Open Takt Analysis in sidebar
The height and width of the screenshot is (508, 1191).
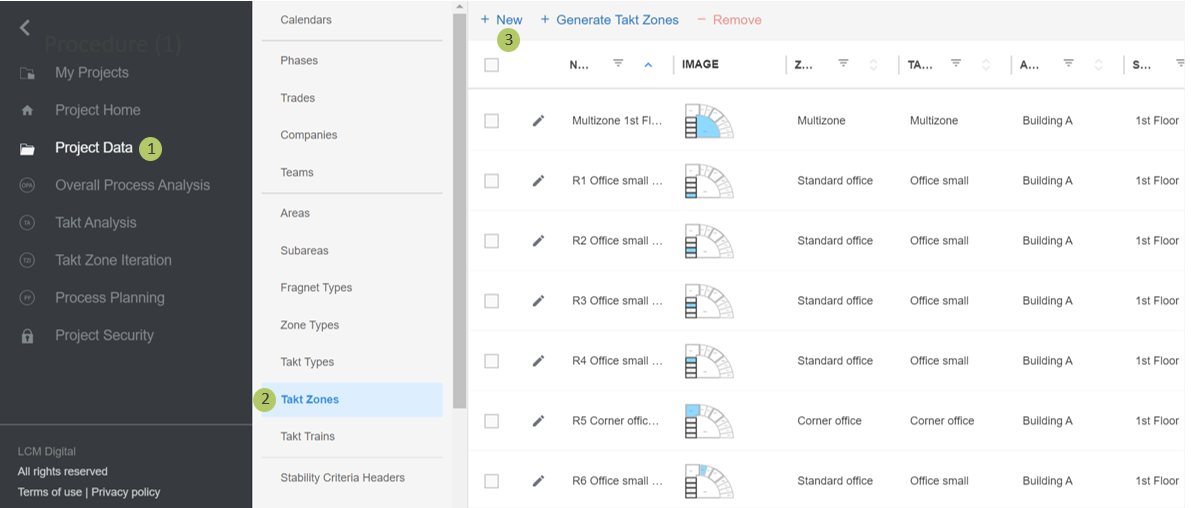click(x=95, y=223)
